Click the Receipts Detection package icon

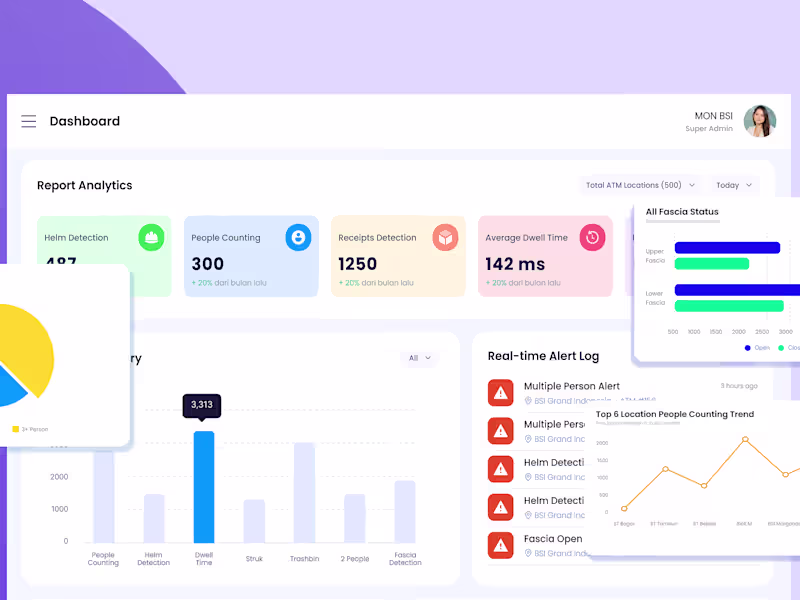[x=446, y=237]
